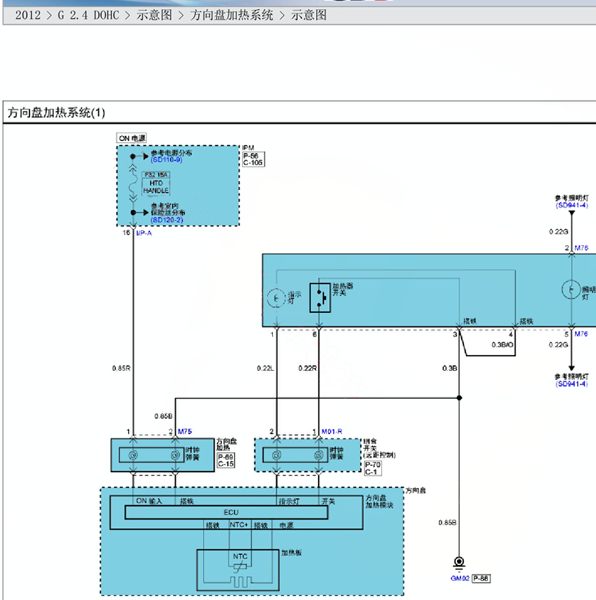596x600 pixels.
Task: Click the HTD HANDLE fuse name
Action: [156, 187]
